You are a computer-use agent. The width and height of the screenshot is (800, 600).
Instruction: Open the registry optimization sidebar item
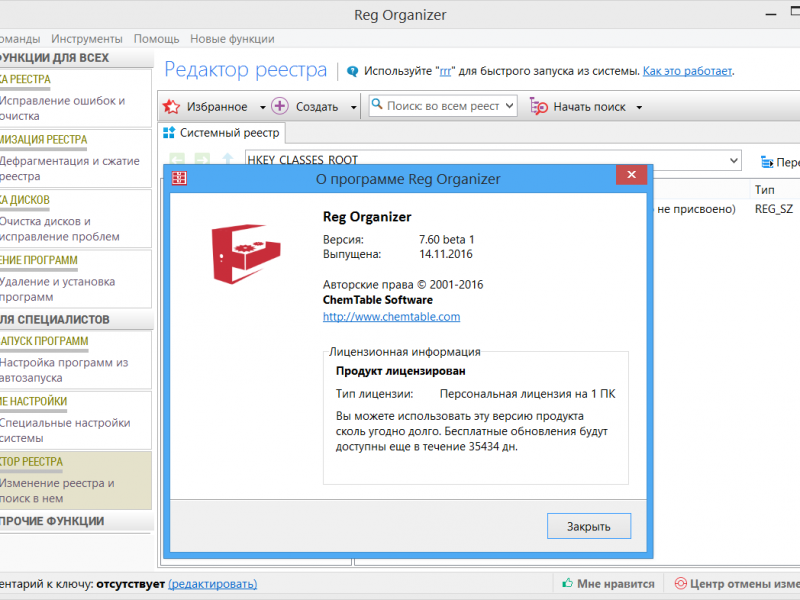click(76, 158)
